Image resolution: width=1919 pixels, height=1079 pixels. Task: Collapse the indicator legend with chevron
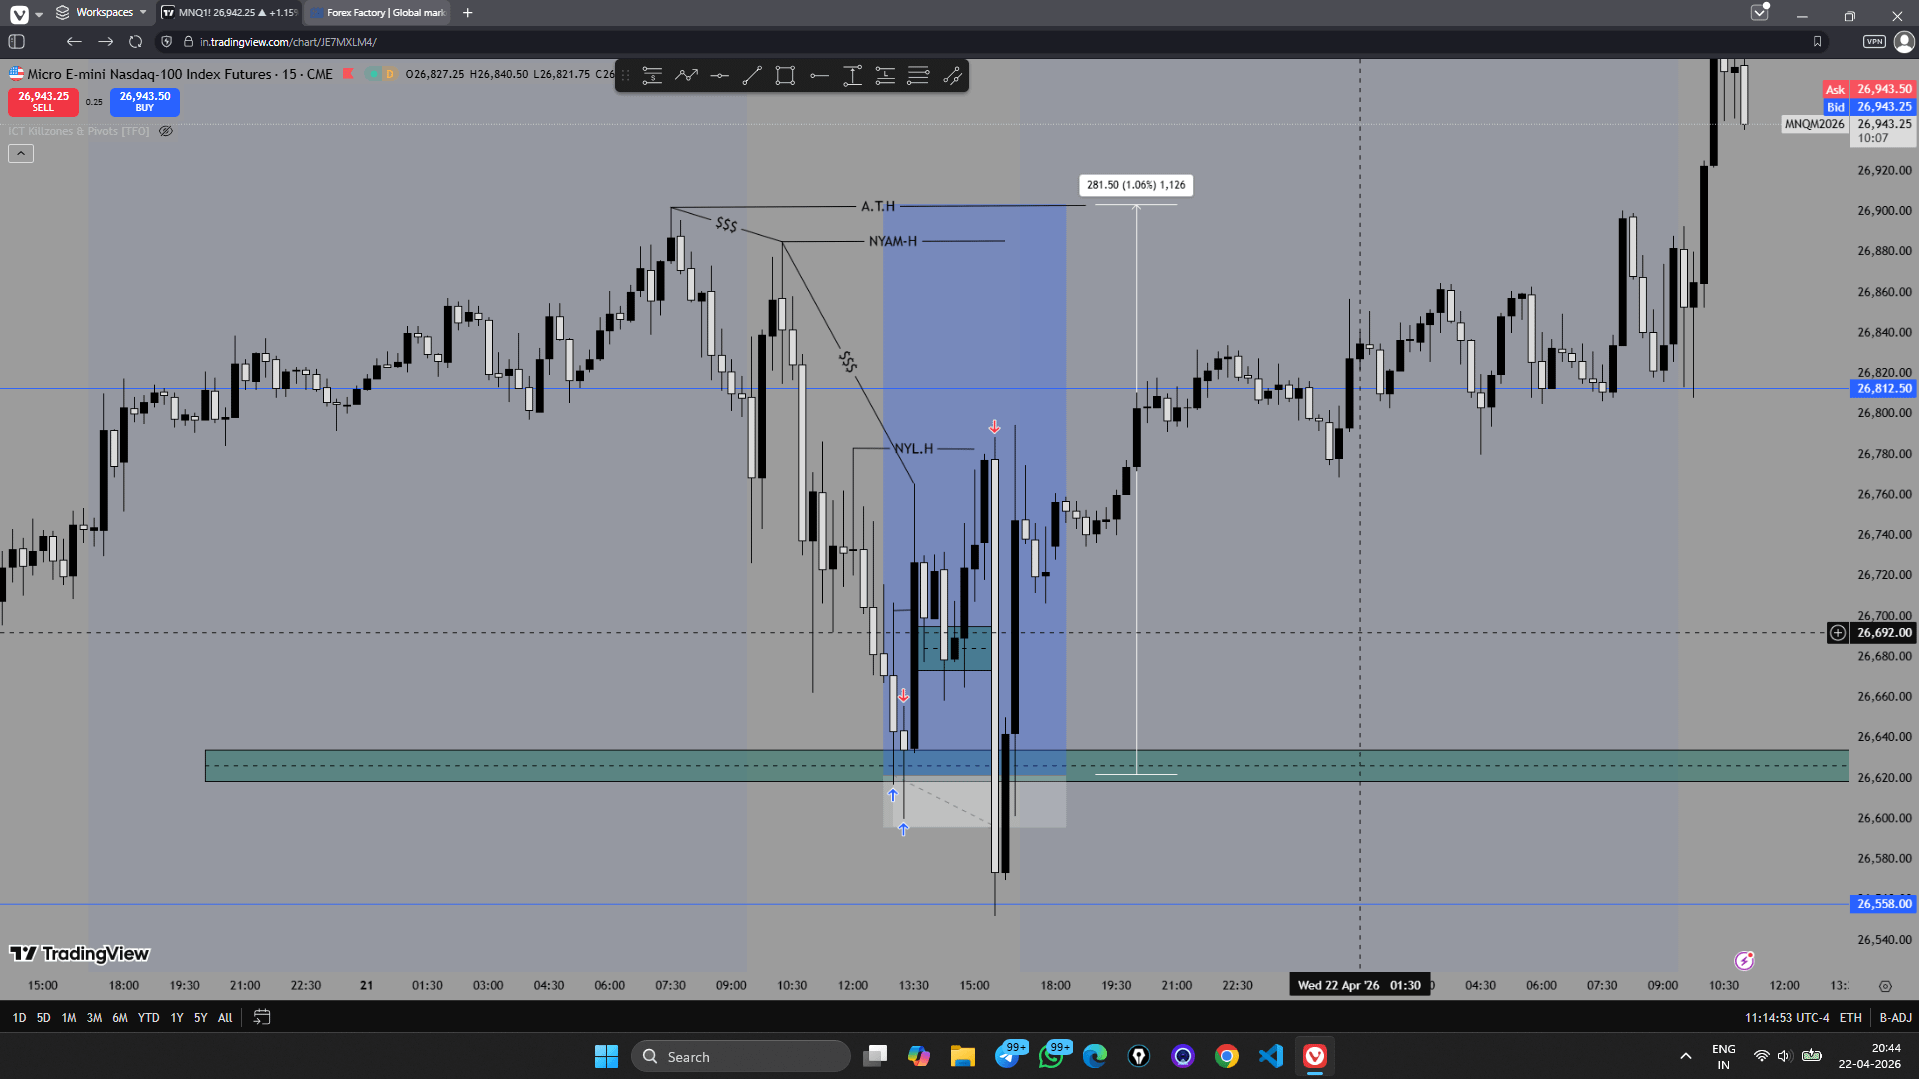[21, 153]
